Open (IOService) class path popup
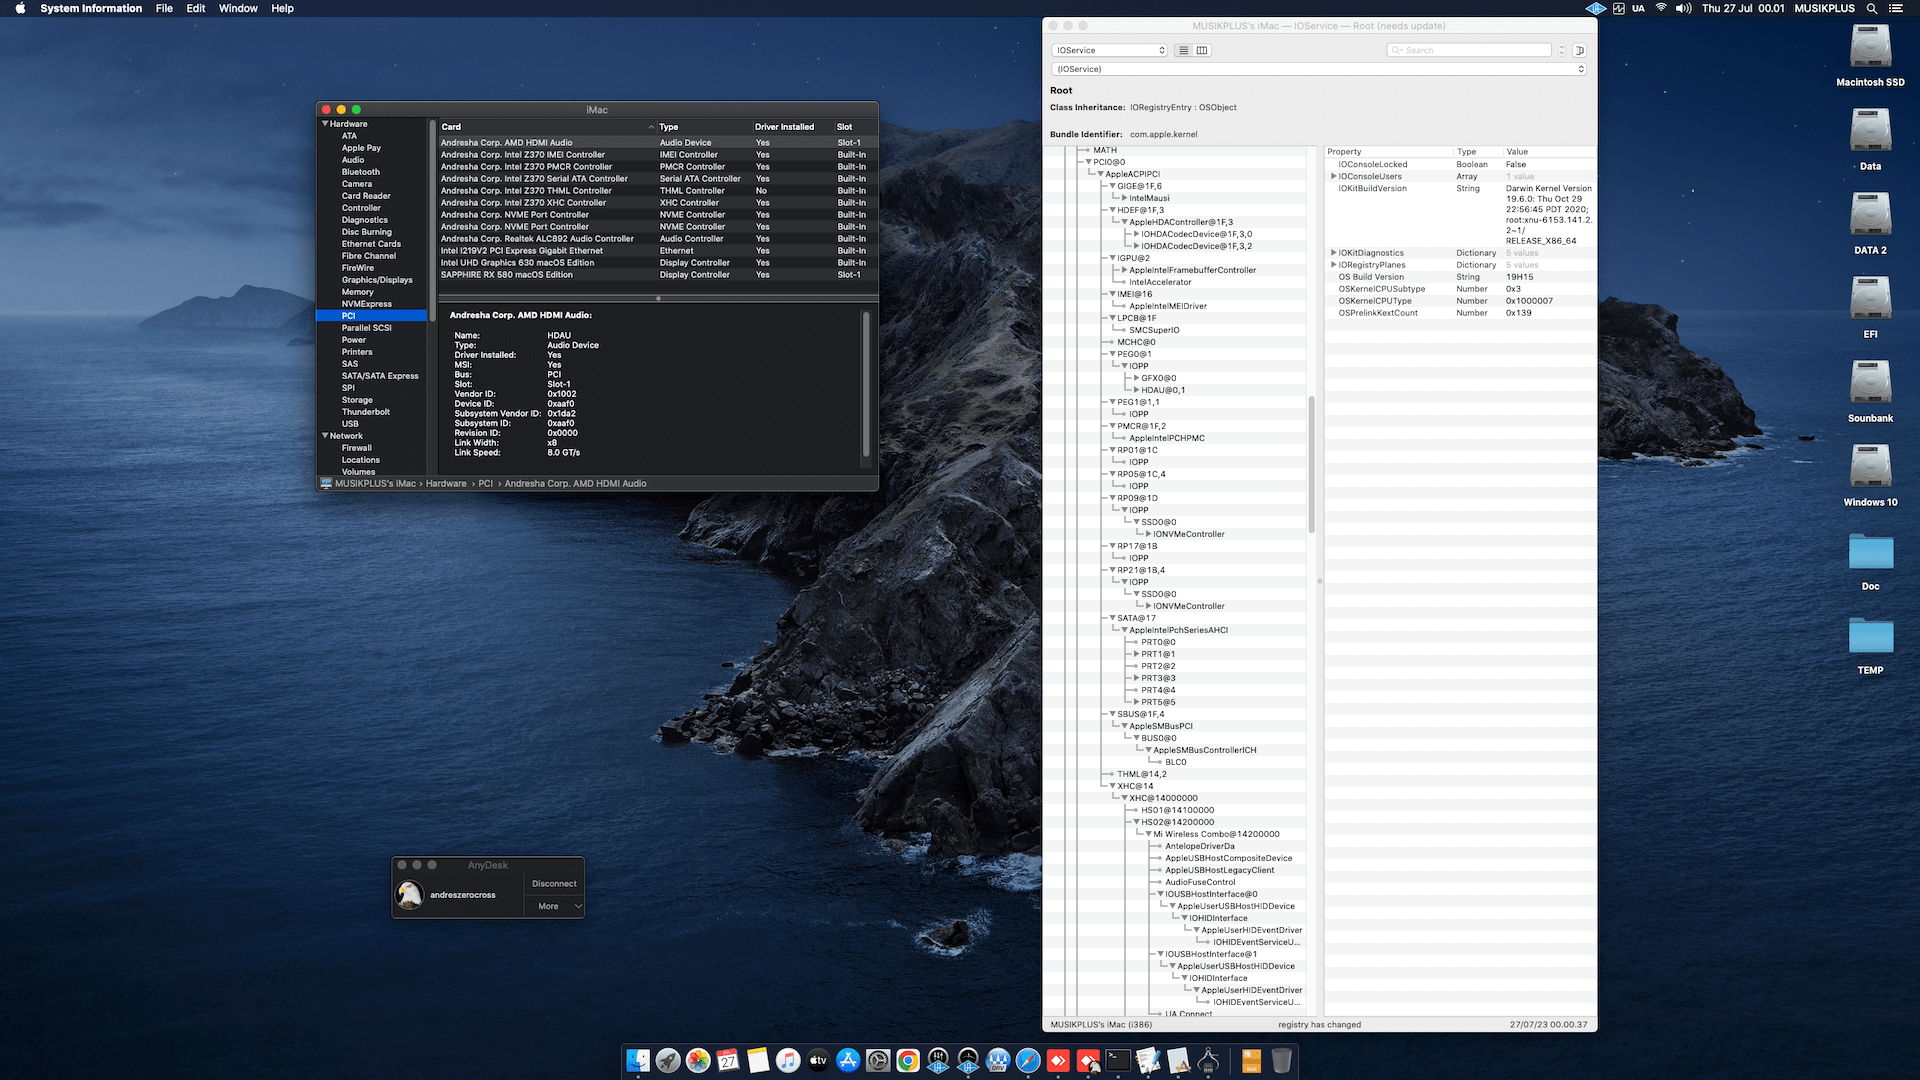Viewport: 1920px width, 1080px height. point(1318,69)
